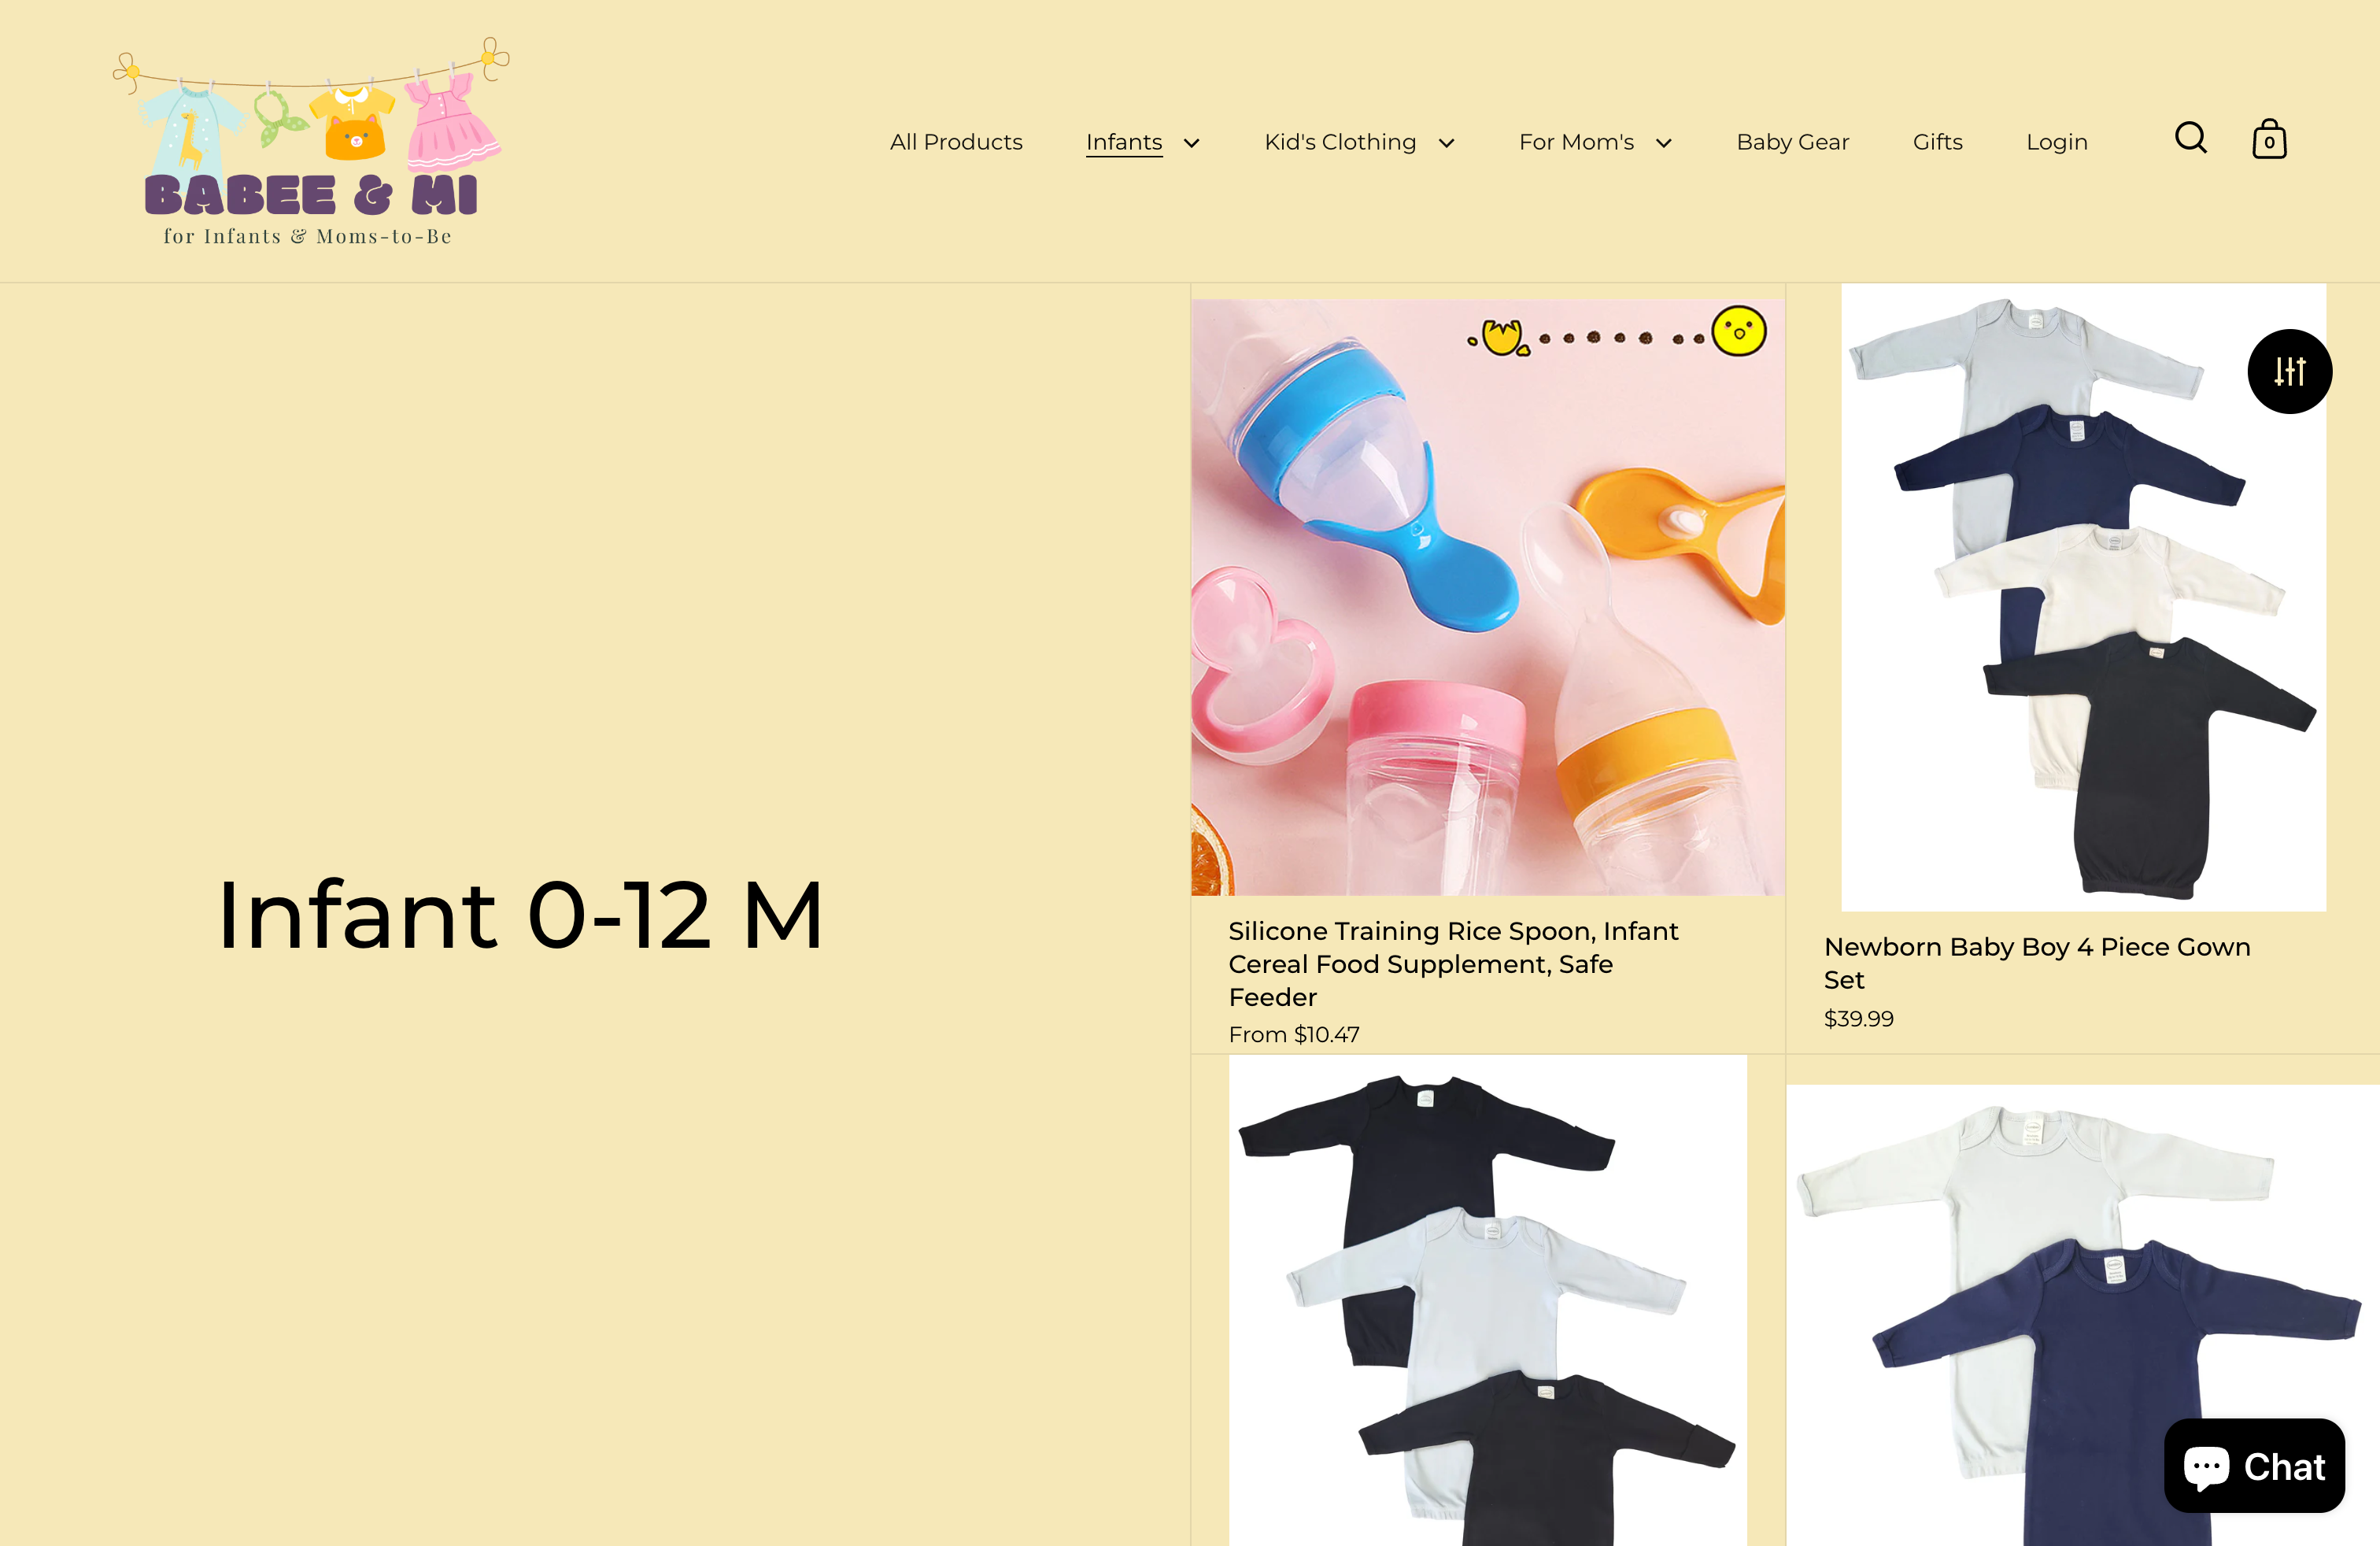View the three-piece dark gown product image
2380x1546 pixels.
coord(1488,1300)
